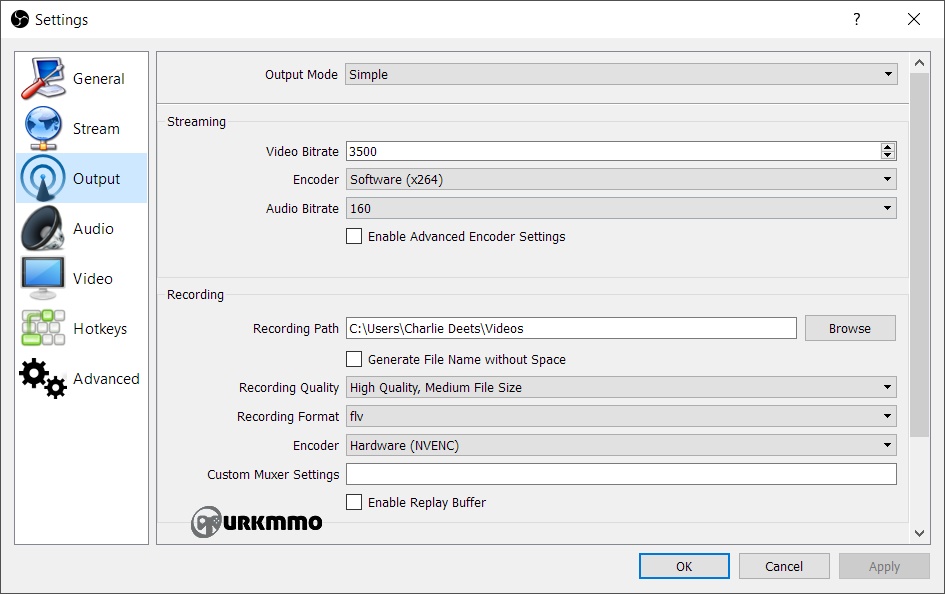The width and height of the screenshot is (945, 594).
Task: Click the settings vertical scrollbar thumb
Action: (919, 255)
